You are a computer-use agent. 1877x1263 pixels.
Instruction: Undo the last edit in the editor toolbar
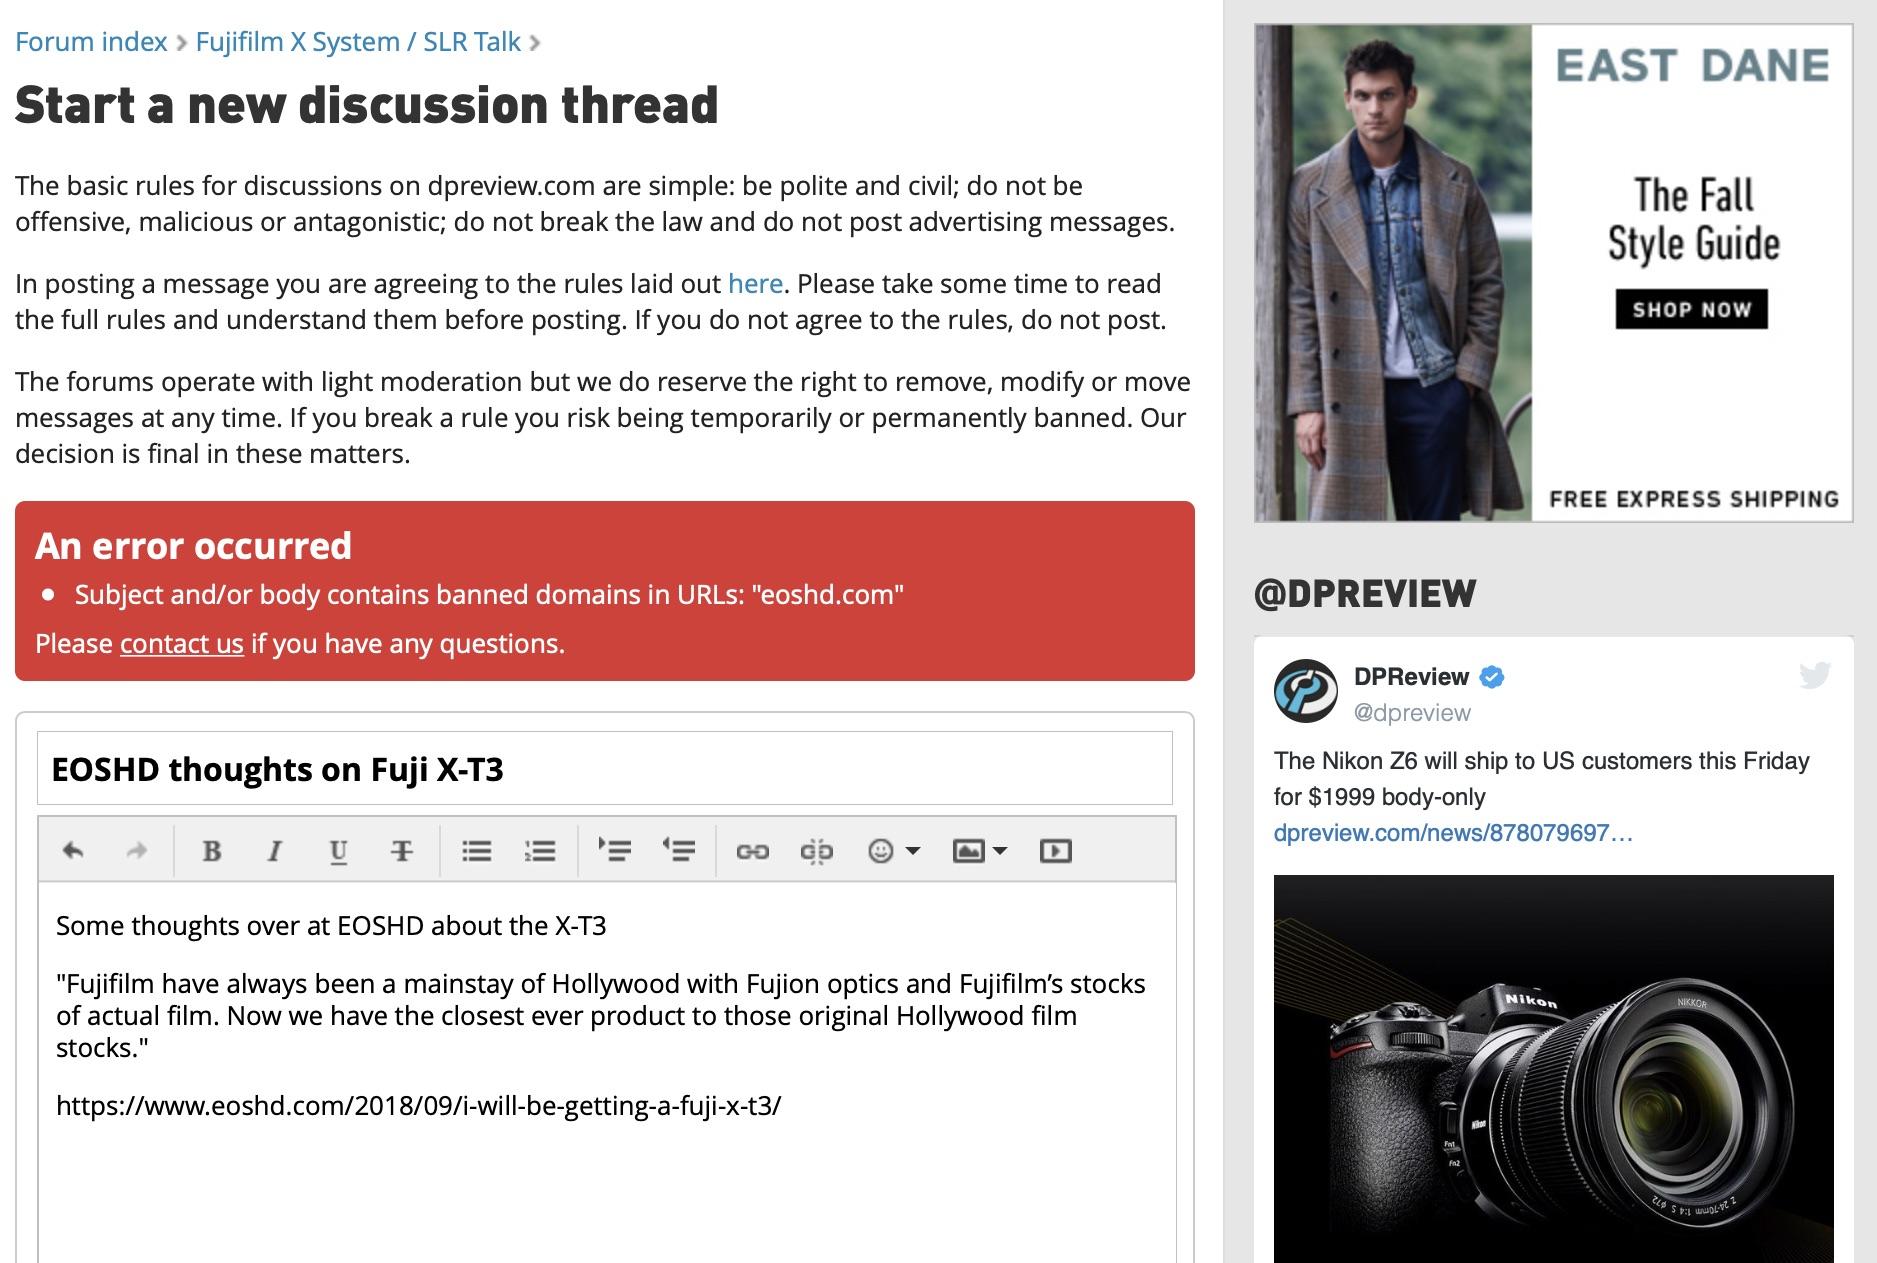pos(73,851)
